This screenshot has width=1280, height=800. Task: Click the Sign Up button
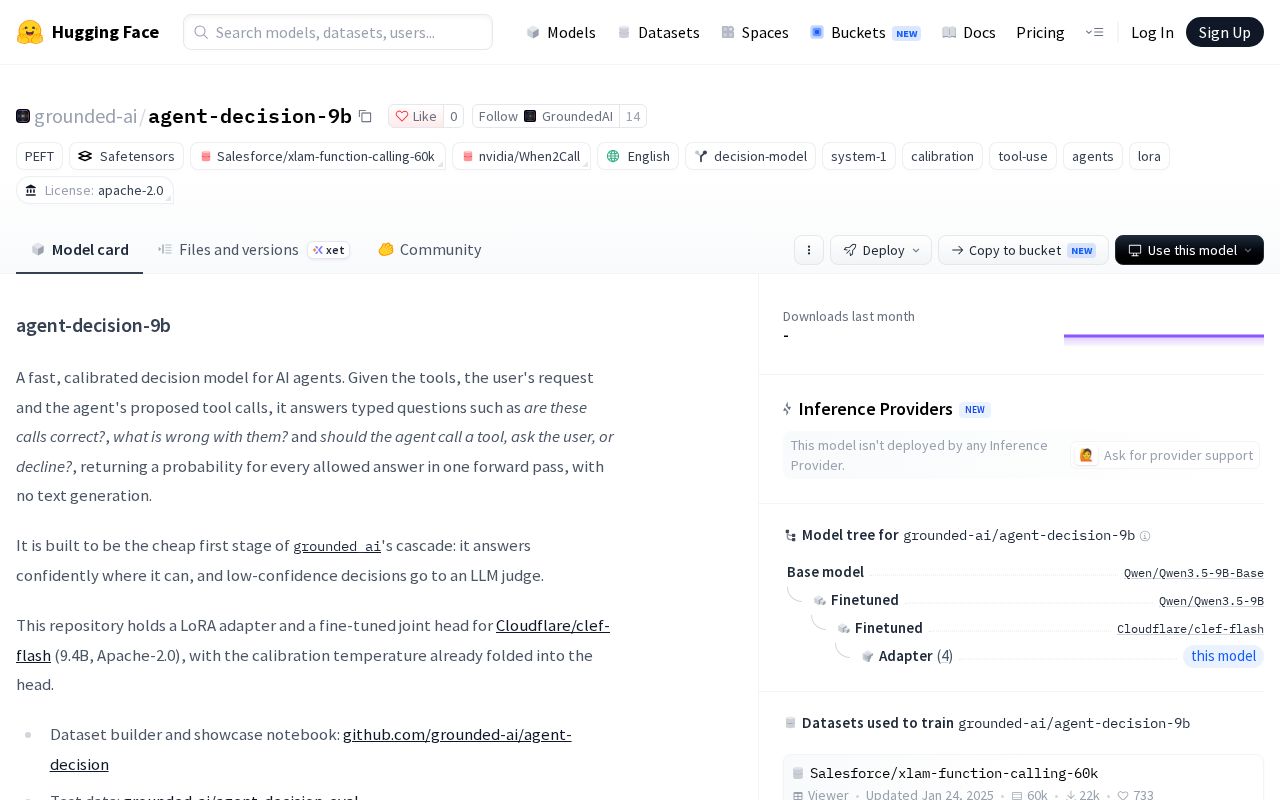coord(1225,32)
